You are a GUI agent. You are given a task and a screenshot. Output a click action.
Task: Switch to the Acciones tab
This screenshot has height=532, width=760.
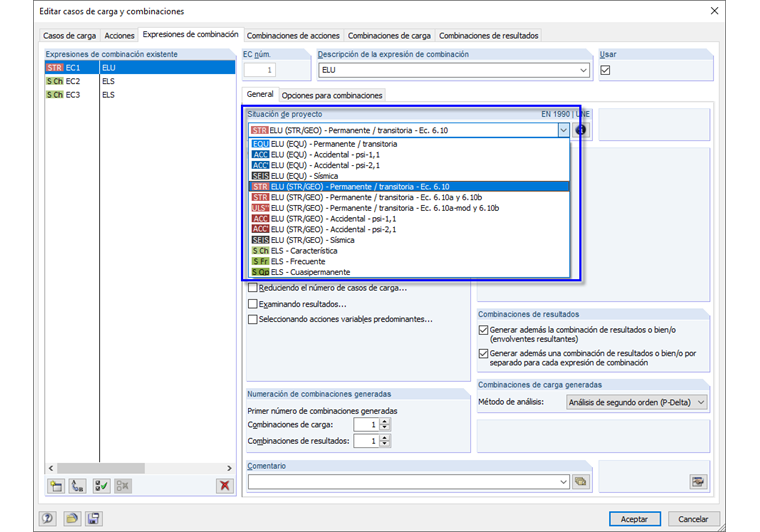119,35
